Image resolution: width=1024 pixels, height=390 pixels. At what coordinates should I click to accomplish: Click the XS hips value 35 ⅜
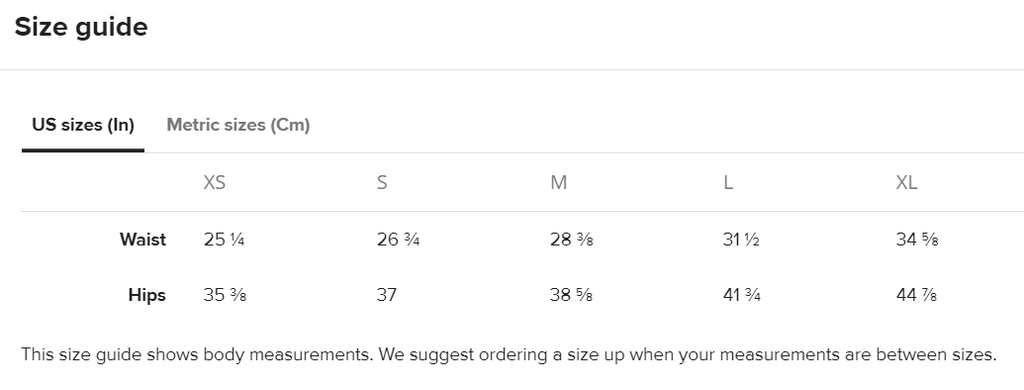click(x=225, y=295)
